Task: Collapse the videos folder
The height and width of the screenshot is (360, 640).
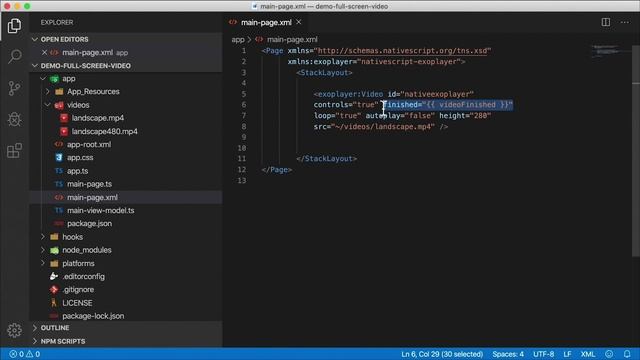Action: tap(48, 105)
